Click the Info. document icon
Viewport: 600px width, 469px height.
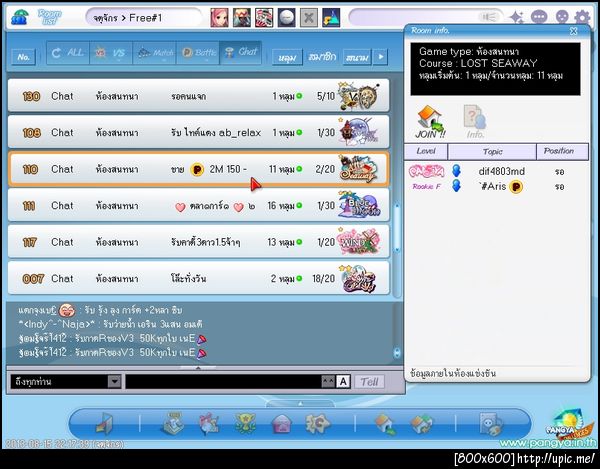click(x=475, y=122)
